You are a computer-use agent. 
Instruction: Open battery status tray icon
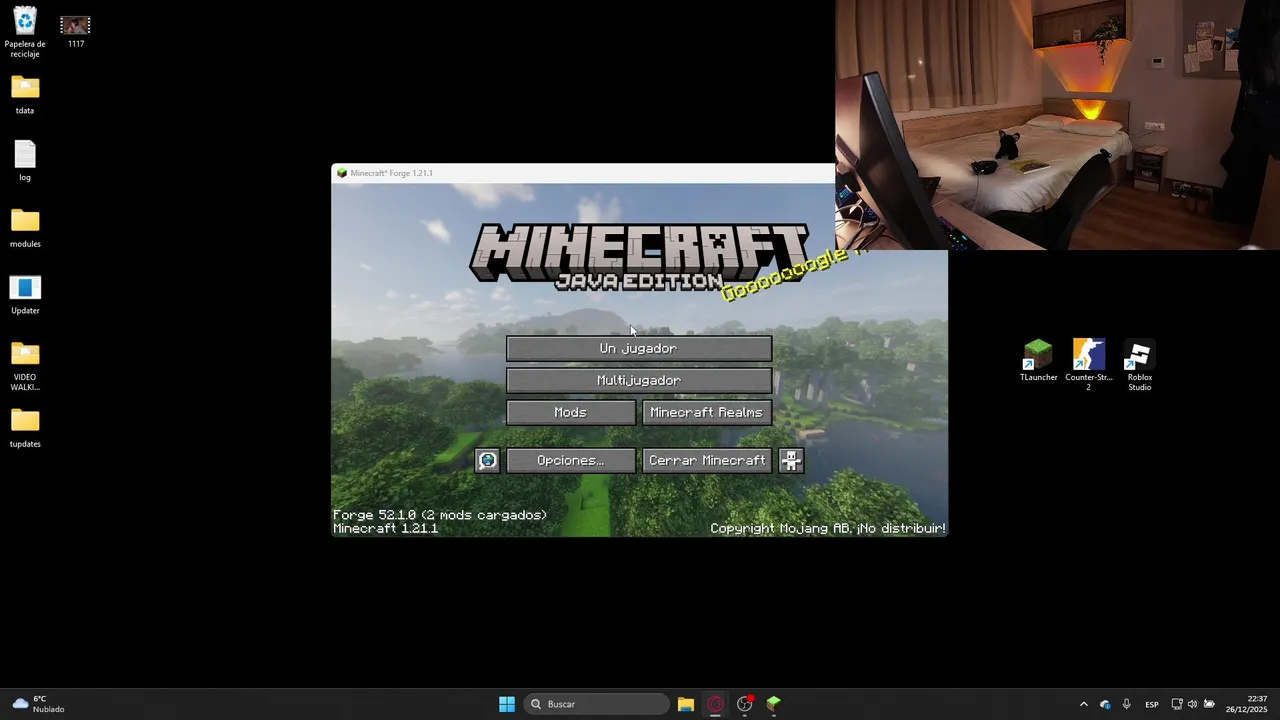[1209, 704]
